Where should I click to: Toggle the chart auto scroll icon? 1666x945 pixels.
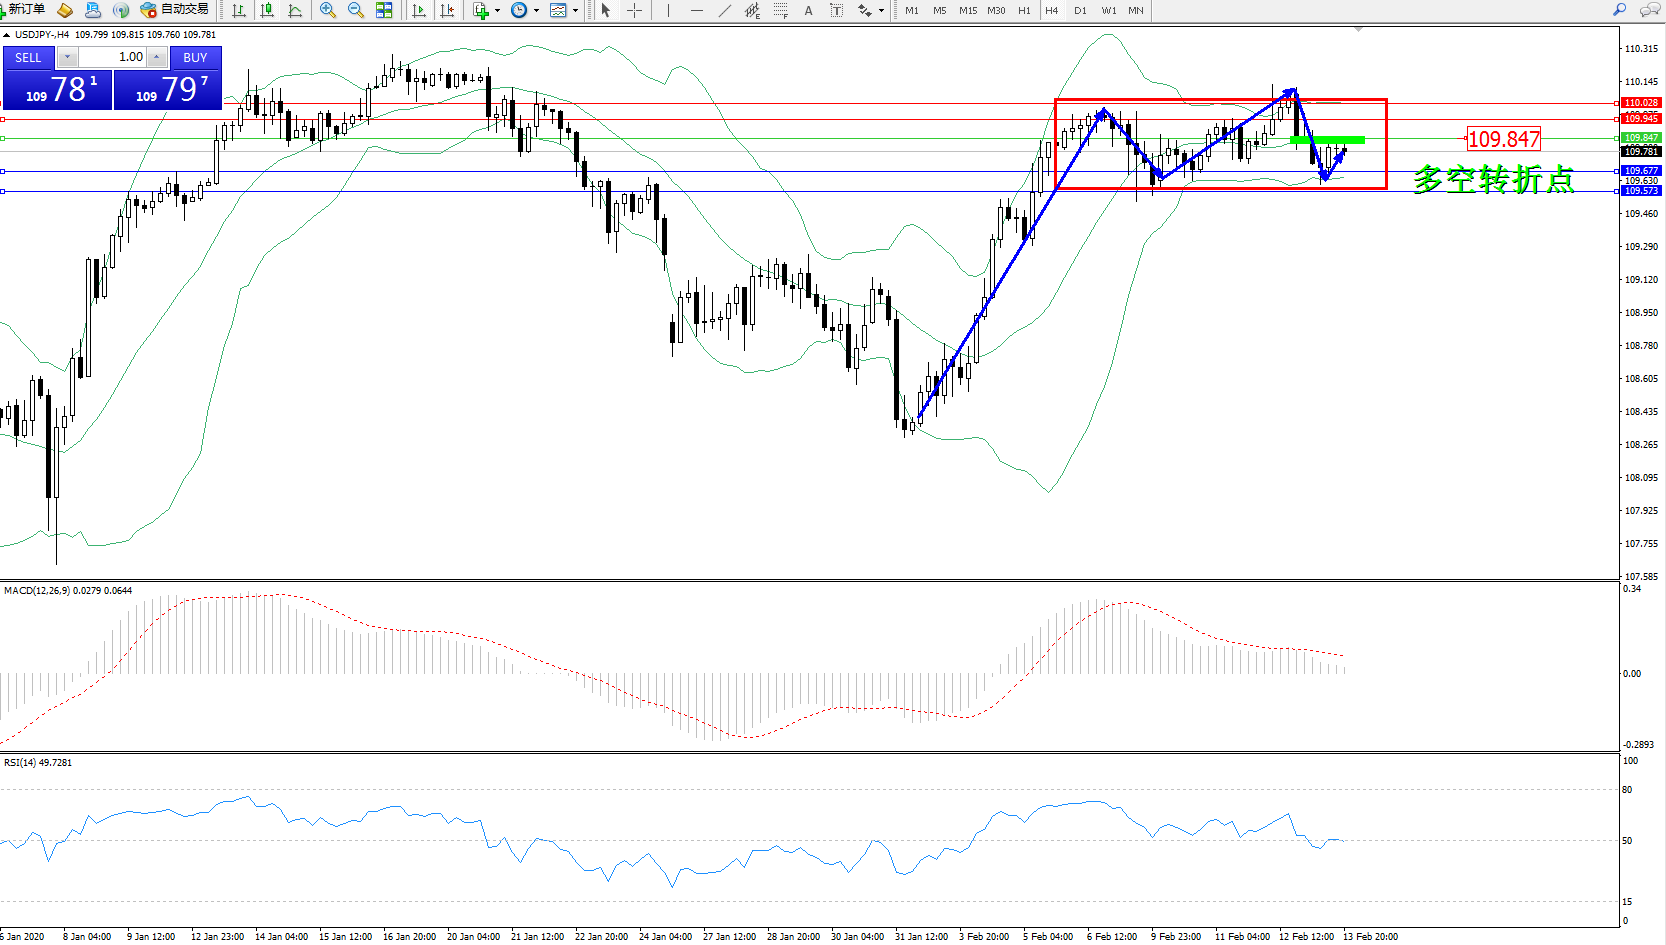[x=419, y=10]
